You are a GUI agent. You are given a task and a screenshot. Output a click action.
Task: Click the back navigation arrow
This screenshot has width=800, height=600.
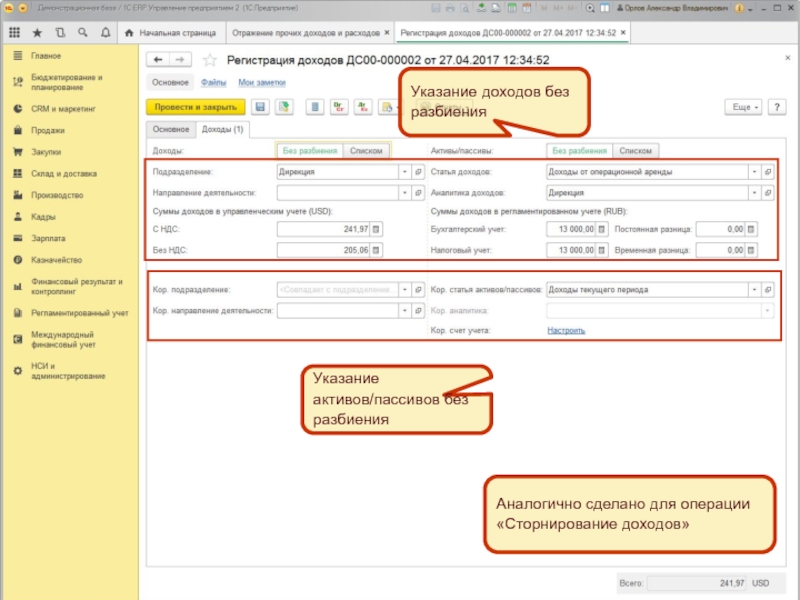click(x=159, y=60)
